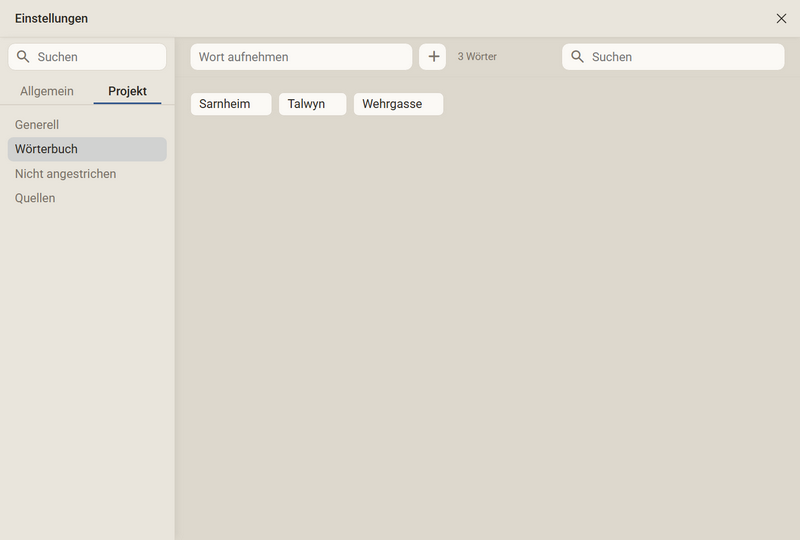Click the dictionary search magnifier icon
Image resolution: width=800 pixels, height=540 pixels.
tap(577, 57)
